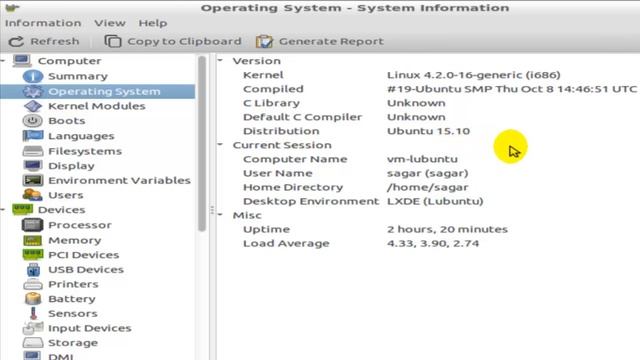
Task: Select USB Devices entry
Action: click(x=86, y=270)
